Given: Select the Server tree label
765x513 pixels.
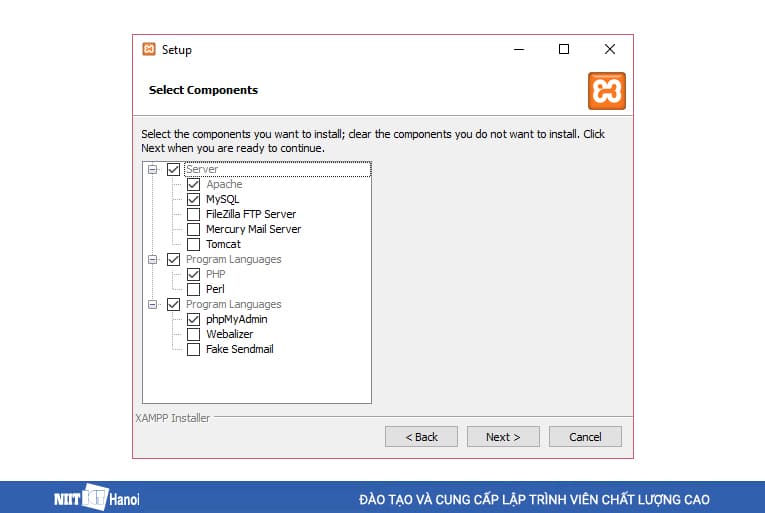Looking at the screenshot, I should pyautogui.click(x=202, y=169).
